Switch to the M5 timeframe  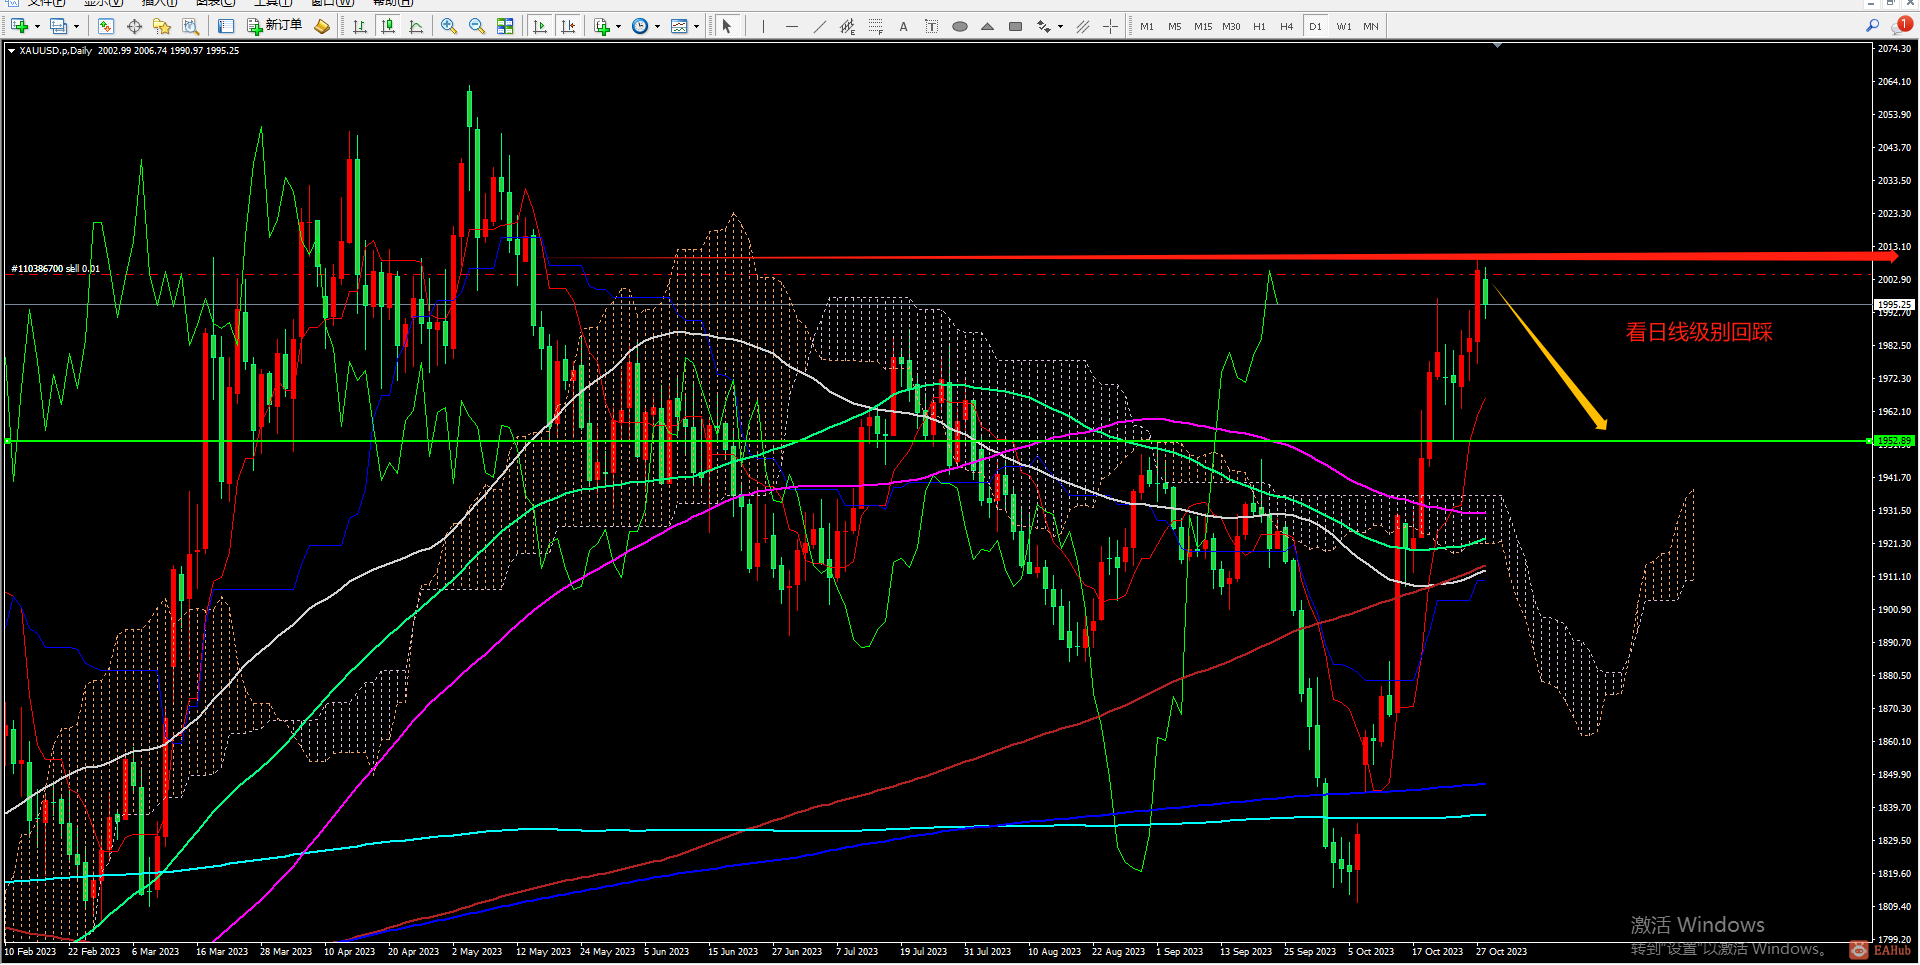pyautogui.click(x=1174, y=26)
